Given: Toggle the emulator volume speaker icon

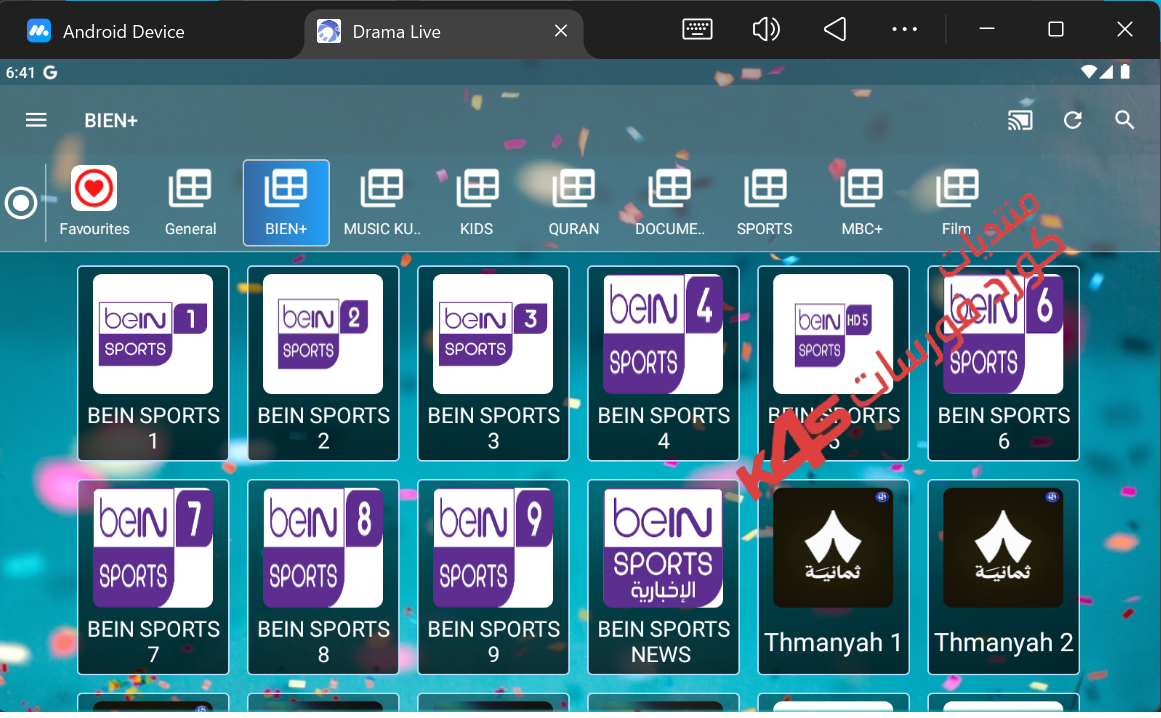Looking at the screenshot, I should point(766,30).
